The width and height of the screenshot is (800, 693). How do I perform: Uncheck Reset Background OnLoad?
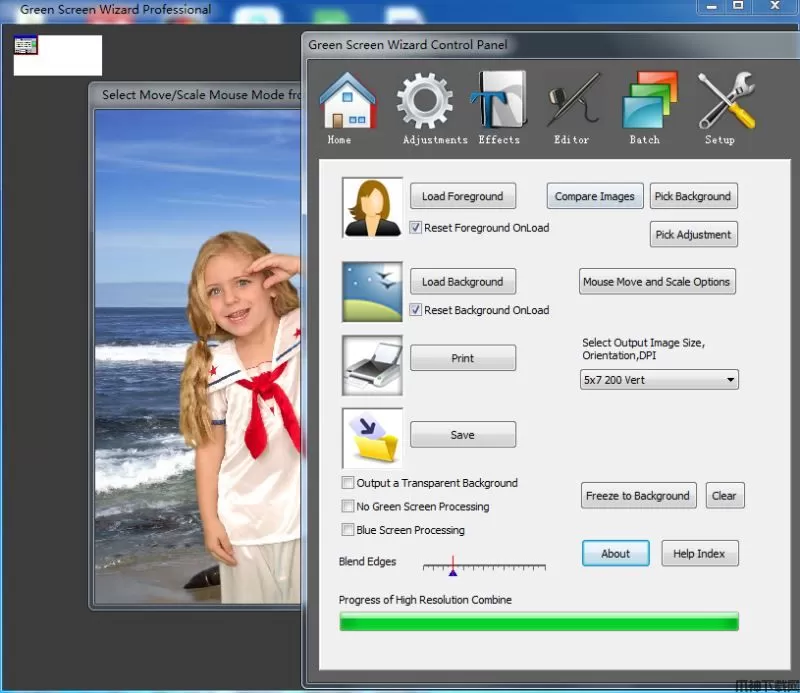416,310
